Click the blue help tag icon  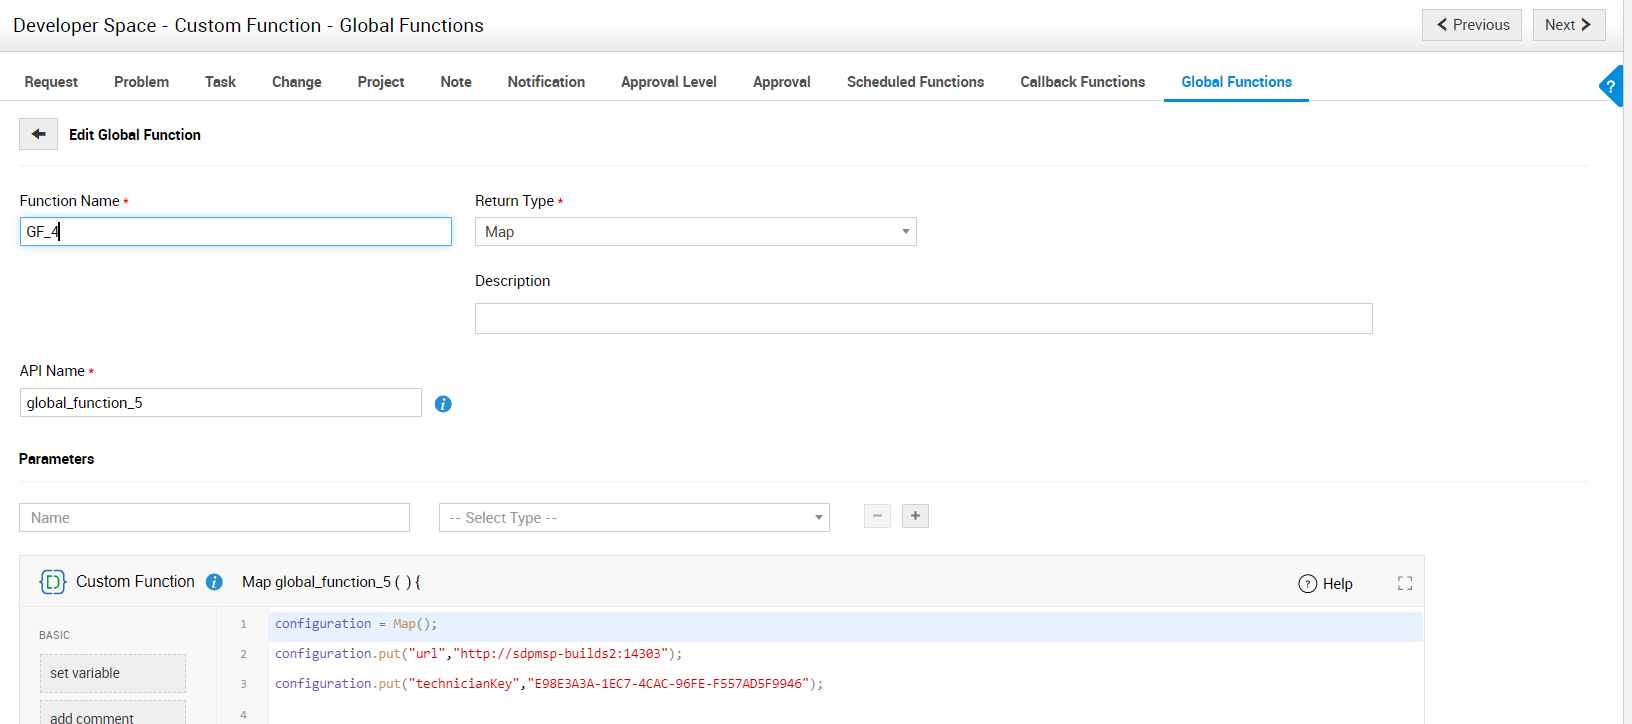(x=1611, y=86)
